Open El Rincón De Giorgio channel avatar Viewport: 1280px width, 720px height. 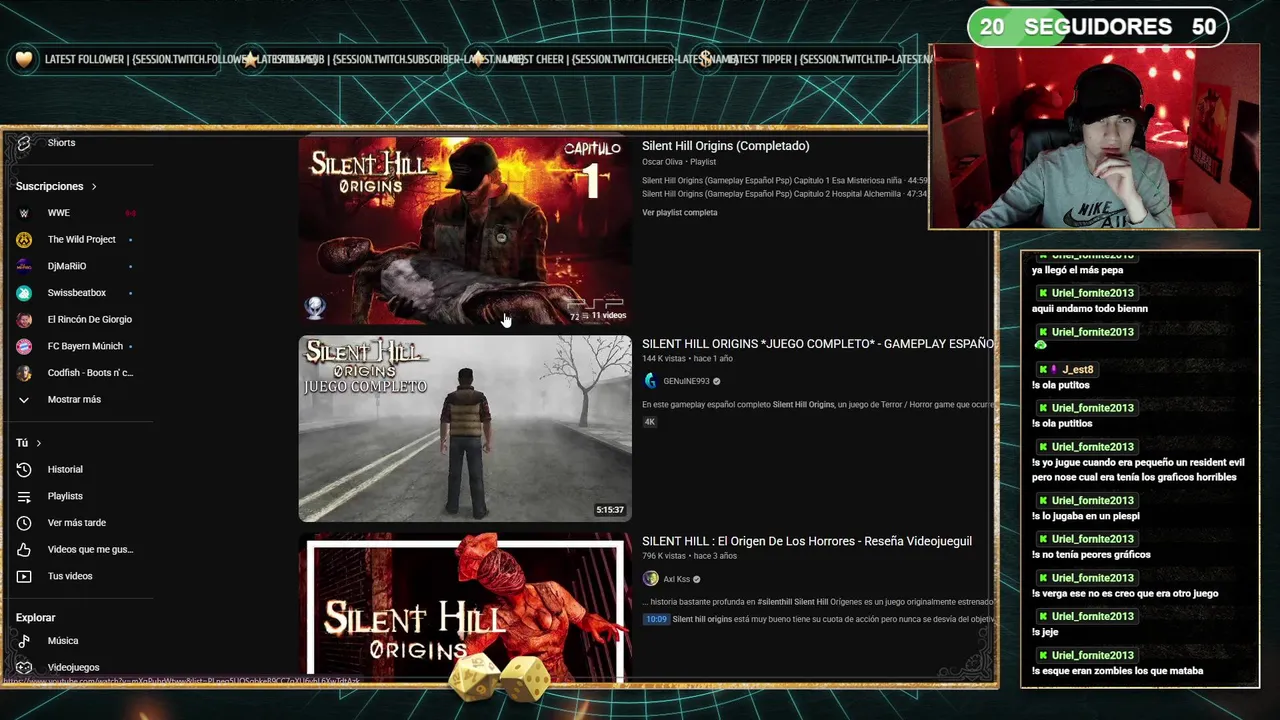[24, 320]
